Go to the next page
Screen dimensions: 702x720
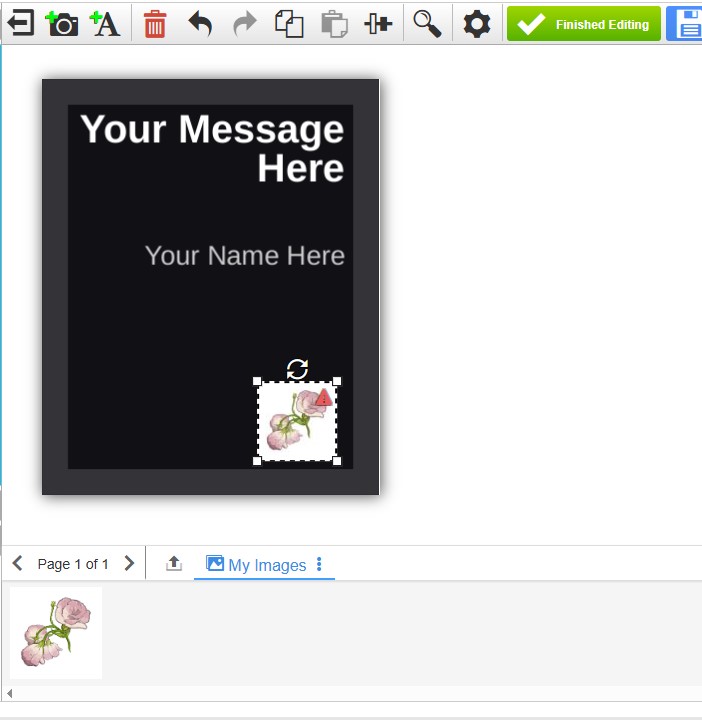pos(129,563)
